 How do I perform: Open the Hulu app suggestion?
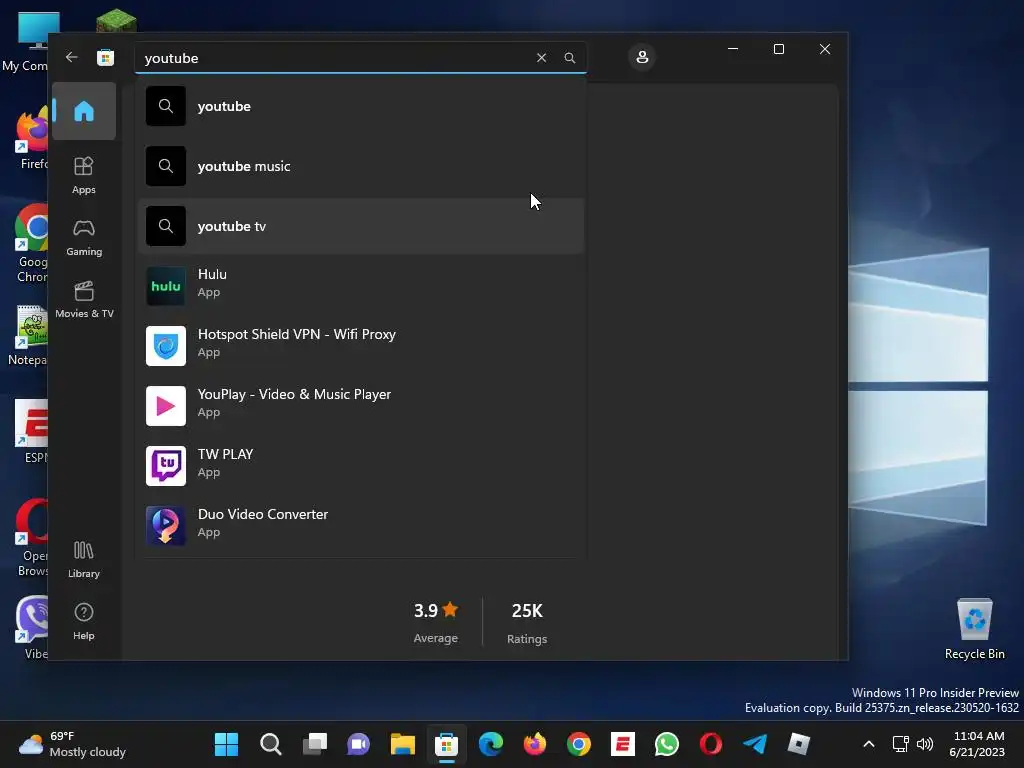click(x=360, y=286)
